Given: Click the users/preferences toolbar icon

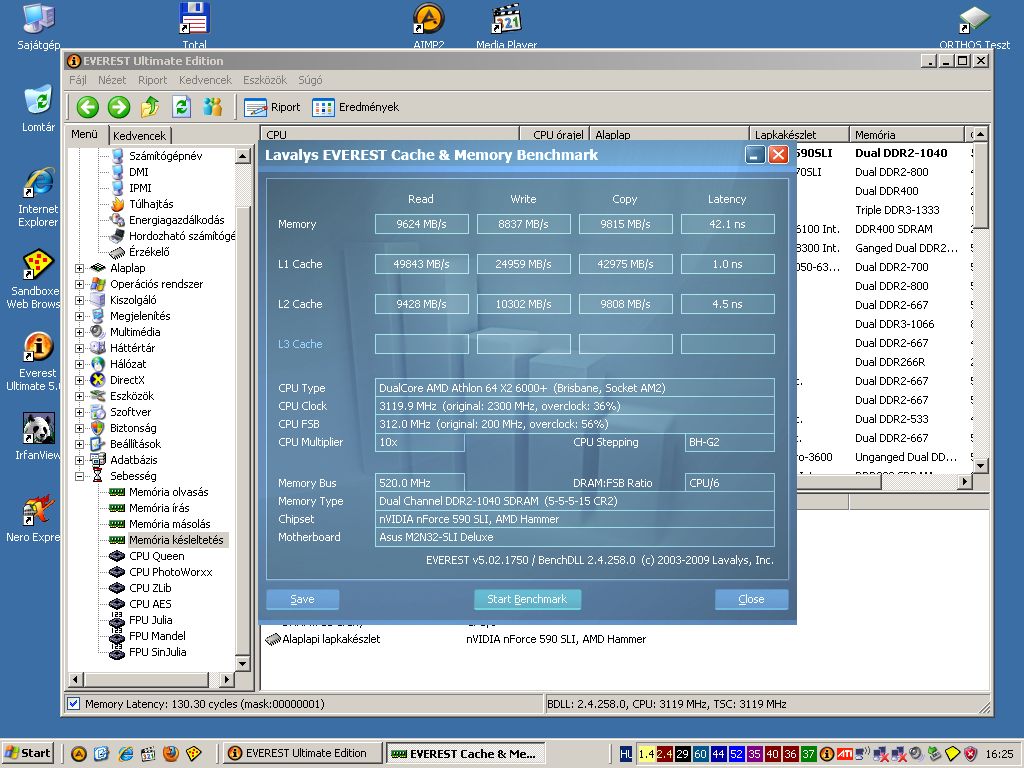Looking at the screenshot, I should click(x=212, y=107).
